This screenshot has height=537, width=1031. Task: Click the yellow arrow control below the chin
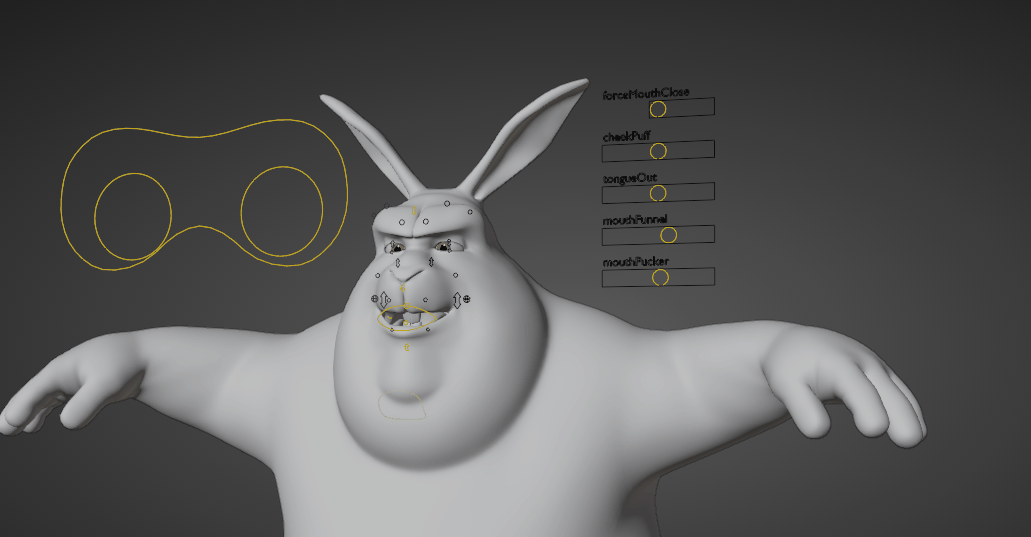point(407,348)
